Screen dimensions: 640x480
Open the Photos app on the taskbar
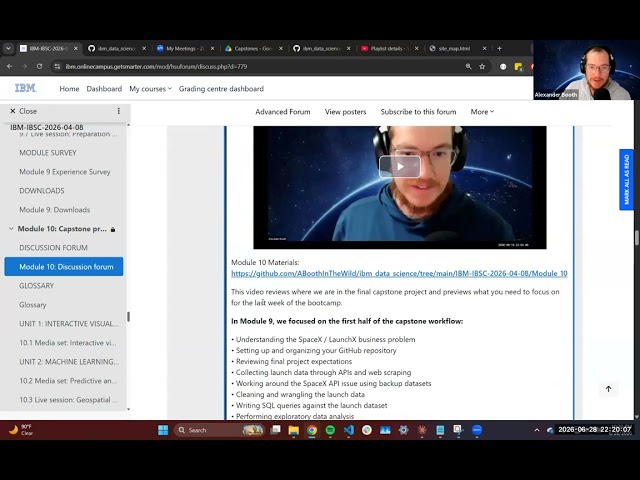coord(385,430)
